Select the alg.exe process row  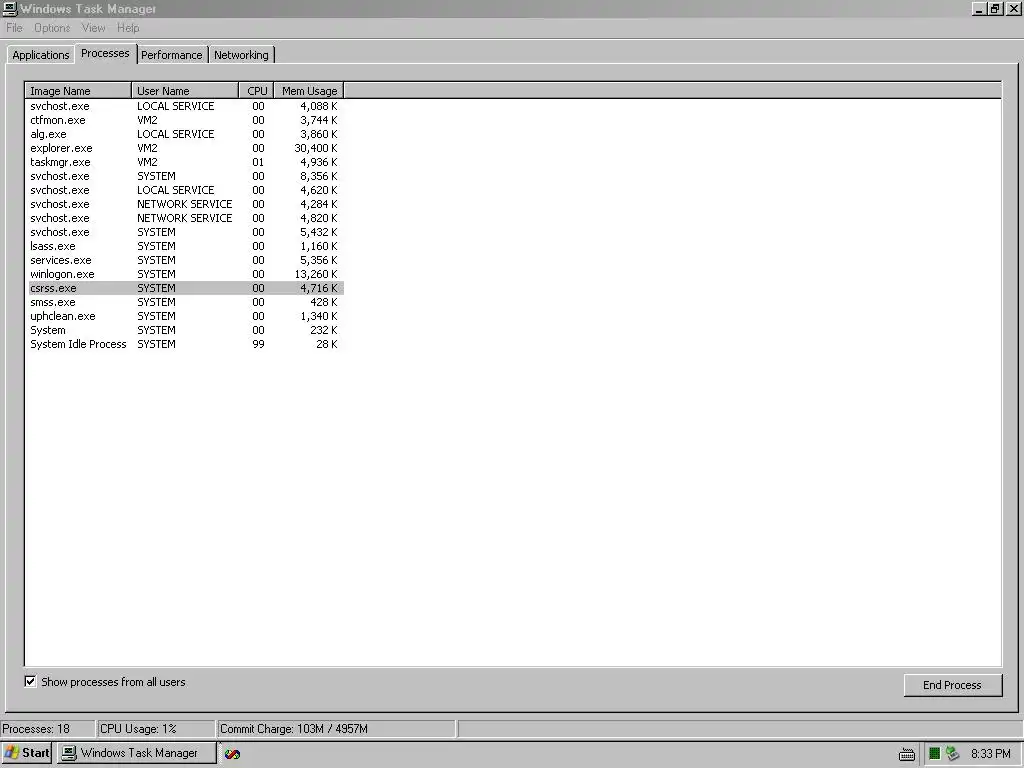(186, 134)
